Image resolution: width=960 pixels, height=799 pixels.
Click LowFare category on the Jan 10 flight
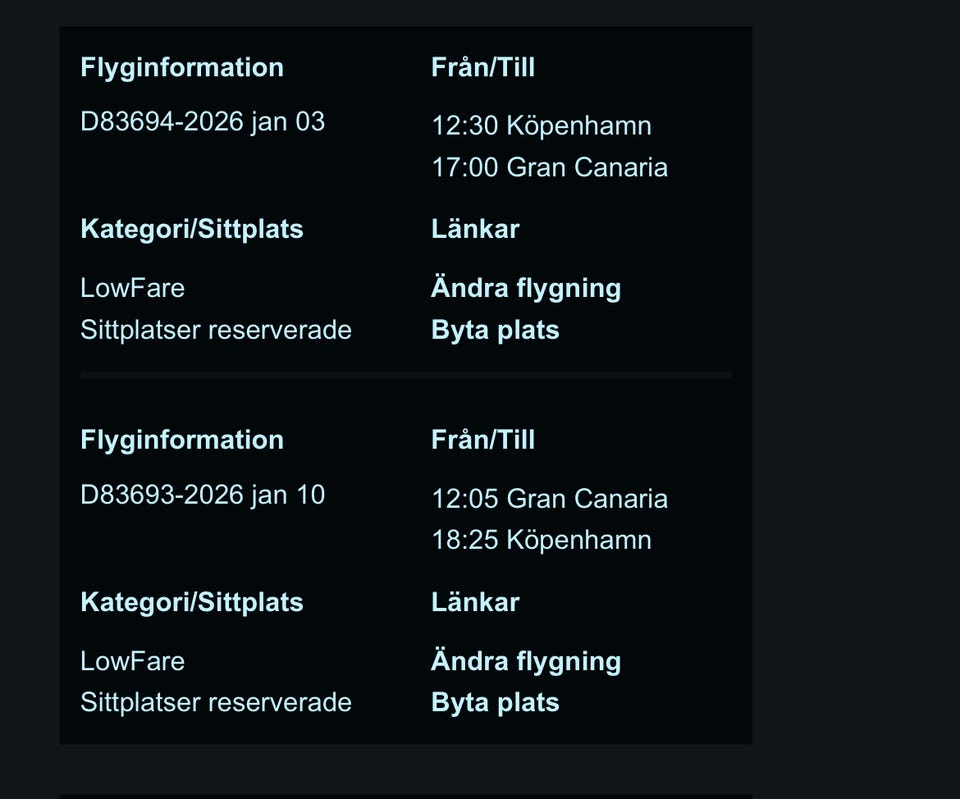(132, 661)
